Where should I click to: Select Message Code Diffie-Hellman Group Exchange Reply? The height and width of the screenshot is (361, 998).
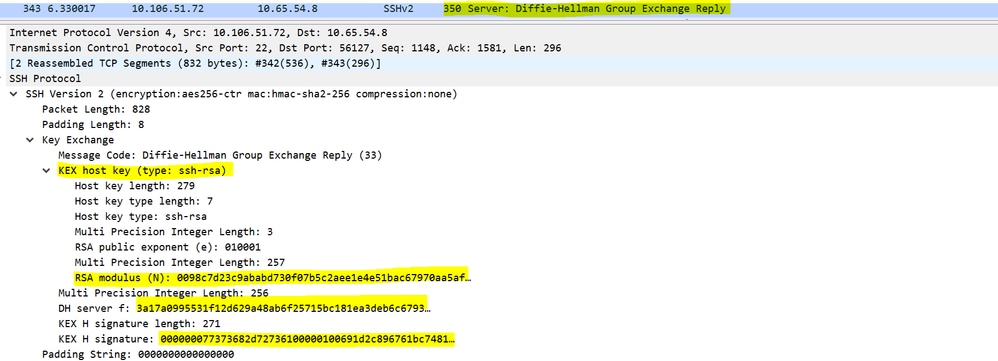[x=220, y=155]
